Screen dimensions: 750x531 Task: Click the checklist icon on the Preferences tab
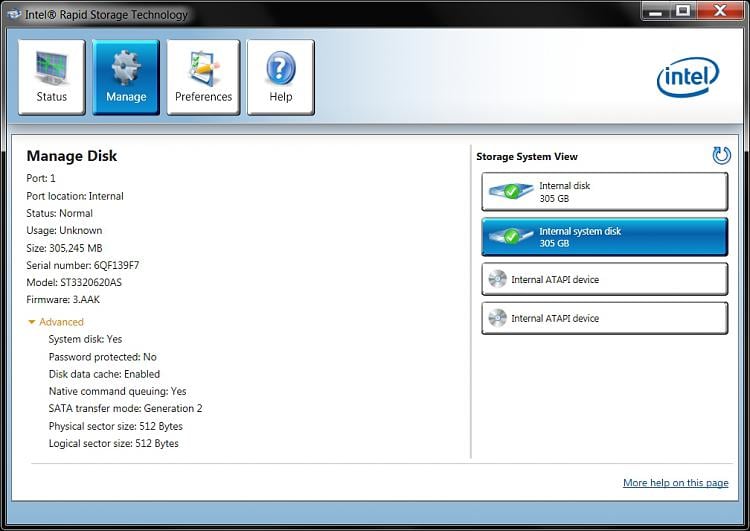coord(203,68)
